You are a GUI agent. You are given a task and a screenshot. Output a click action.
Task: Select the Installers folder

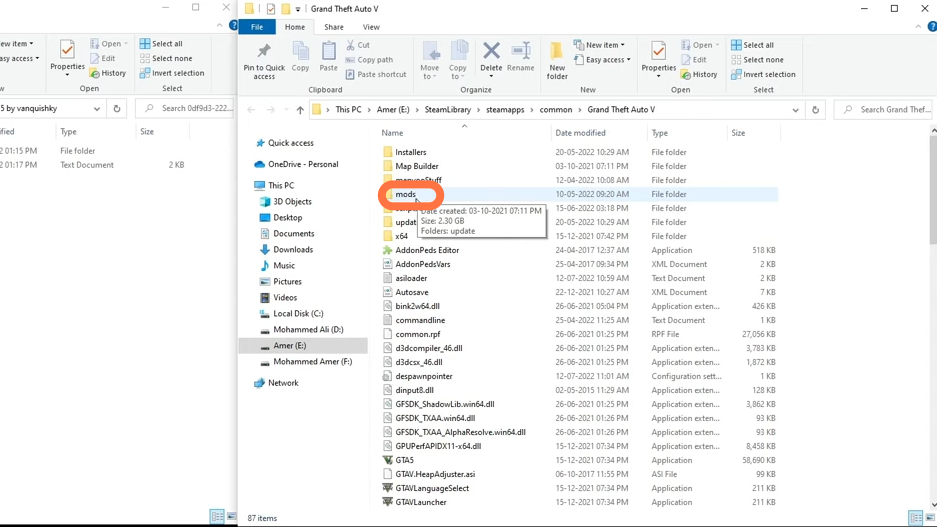click(411, 152)
